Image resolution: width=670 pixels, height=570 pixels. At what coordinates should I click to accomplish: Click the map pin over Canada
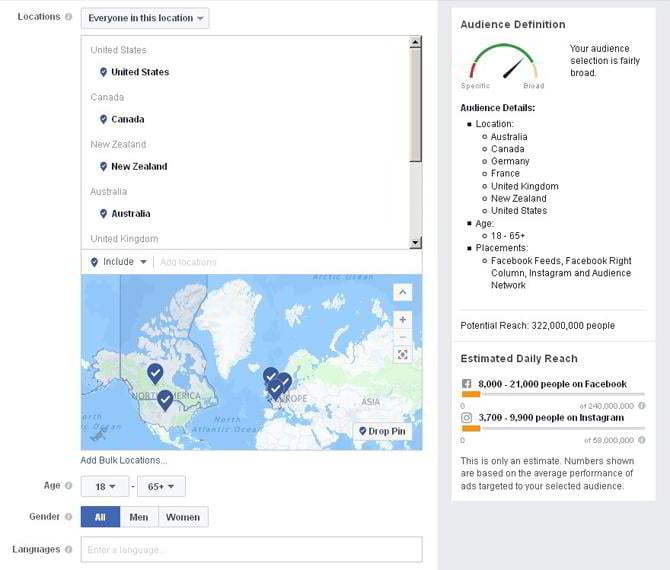coord(155,372)
